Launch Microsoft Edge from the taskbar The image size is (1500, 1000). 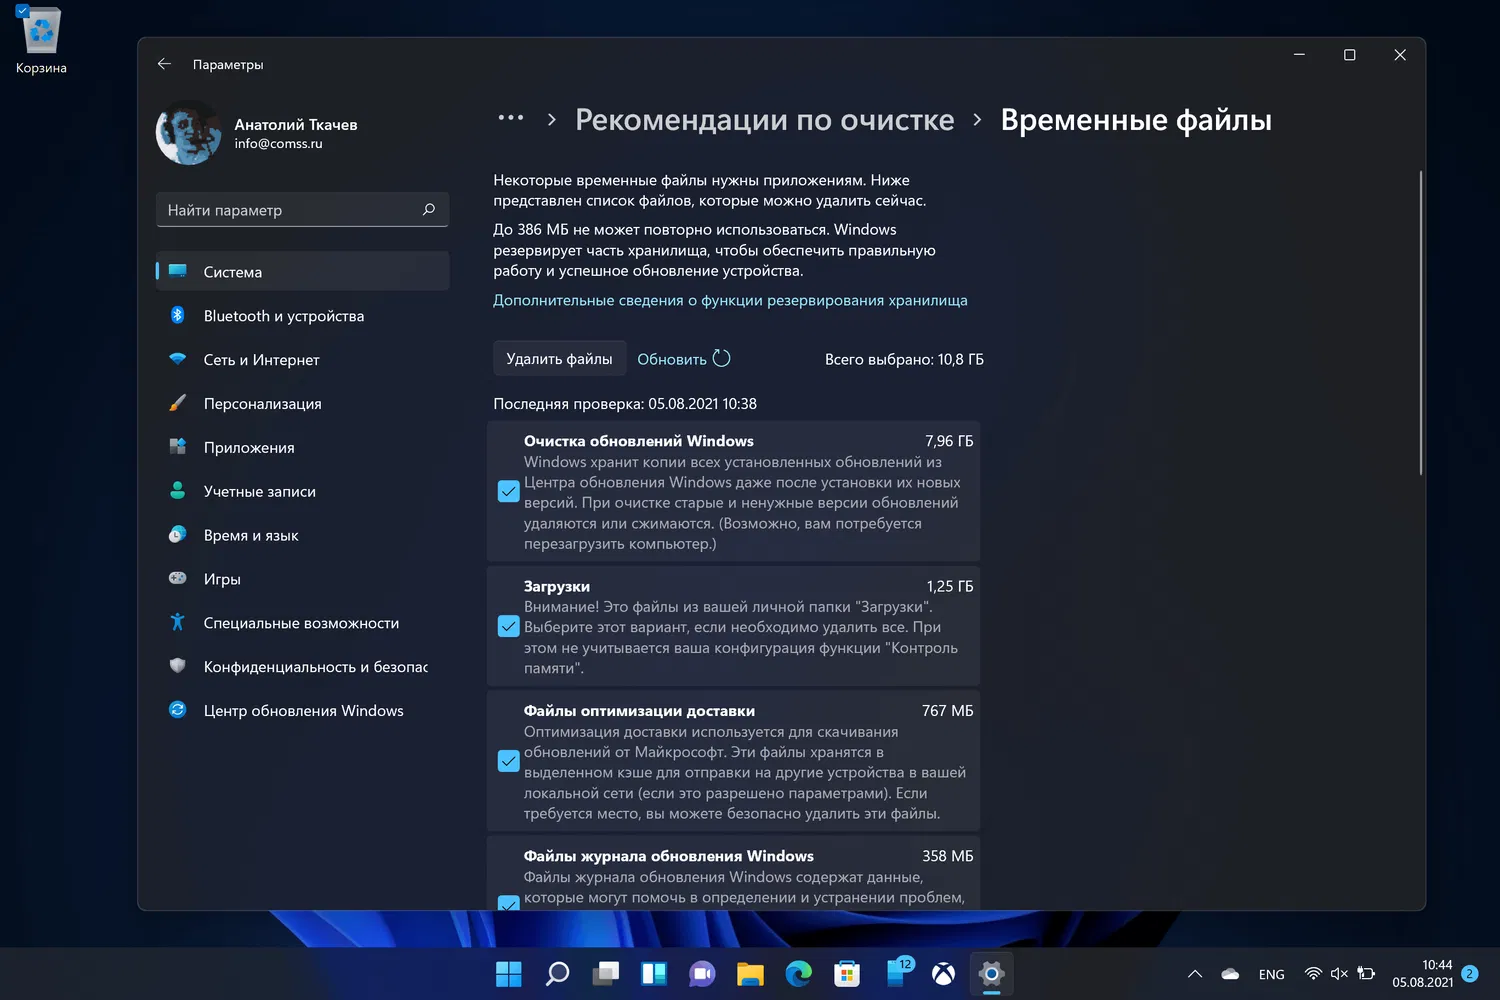tap(799, 974)
